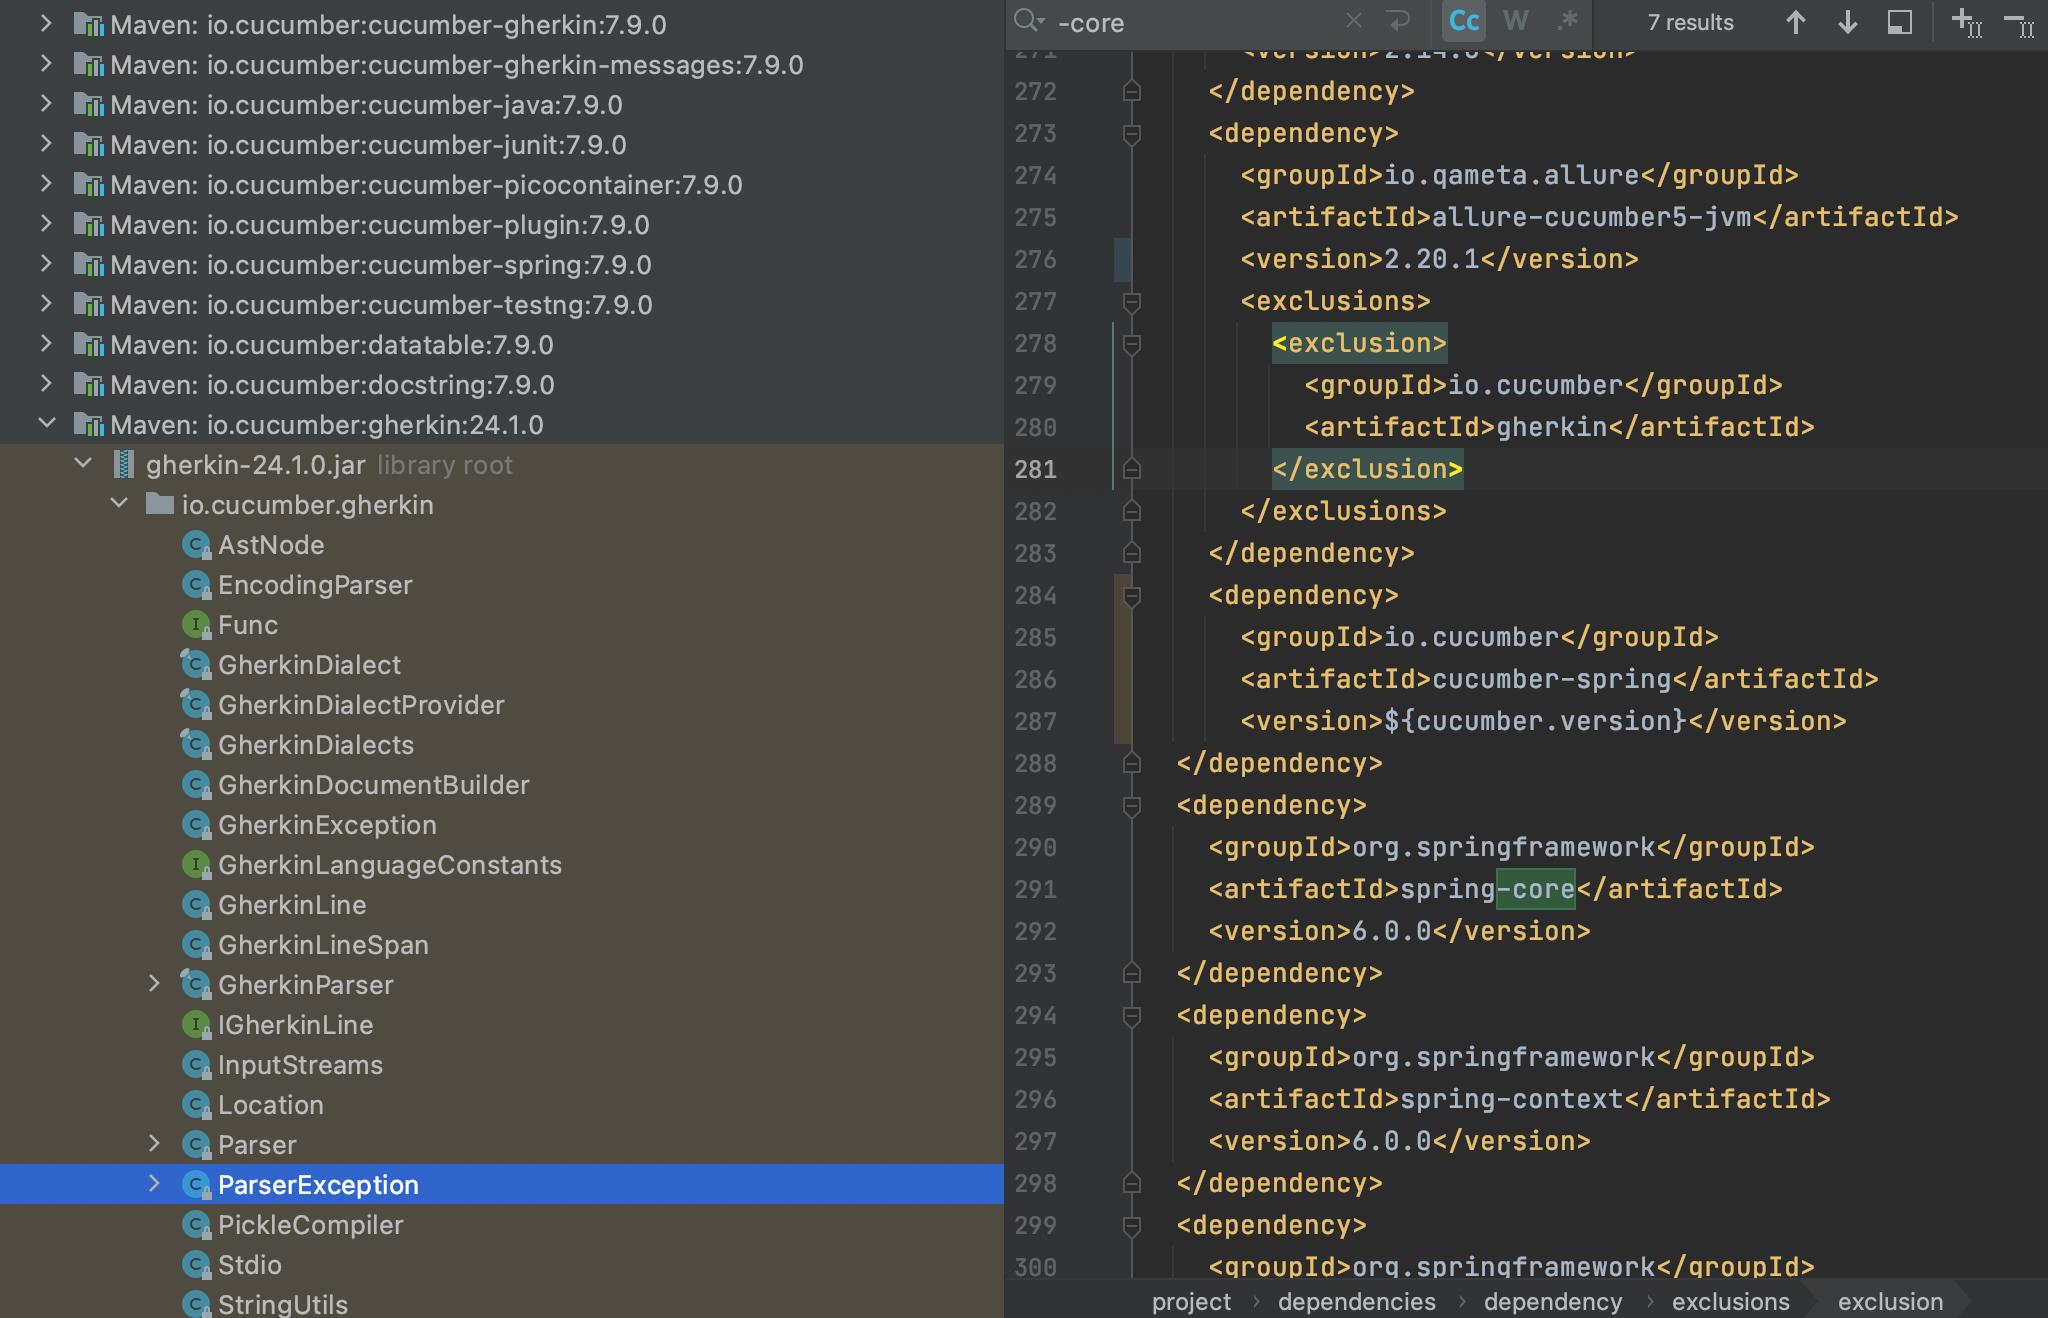Expand the GherkinParser class node

click(154, 984)
